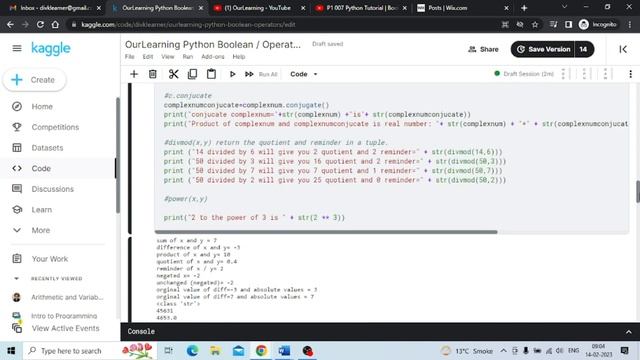Click the kaggle logo
This screenshot has height=360, width=640.
(x=51, y=49)
